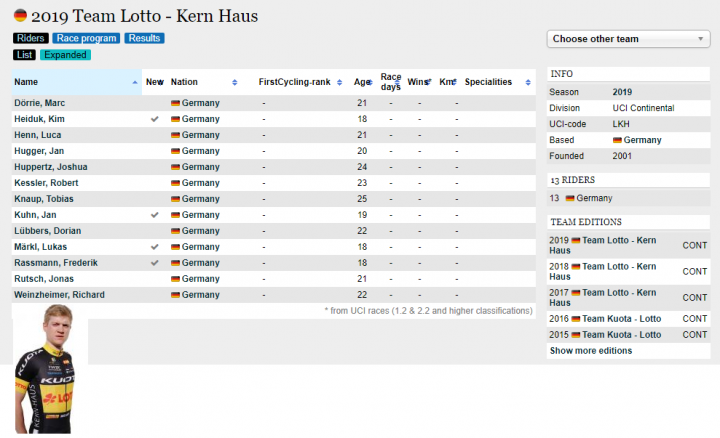The height and width of the screenshot is (438, 720).
Task: Click the UCI-code value LKH
Action: click(x=621, y=124)
